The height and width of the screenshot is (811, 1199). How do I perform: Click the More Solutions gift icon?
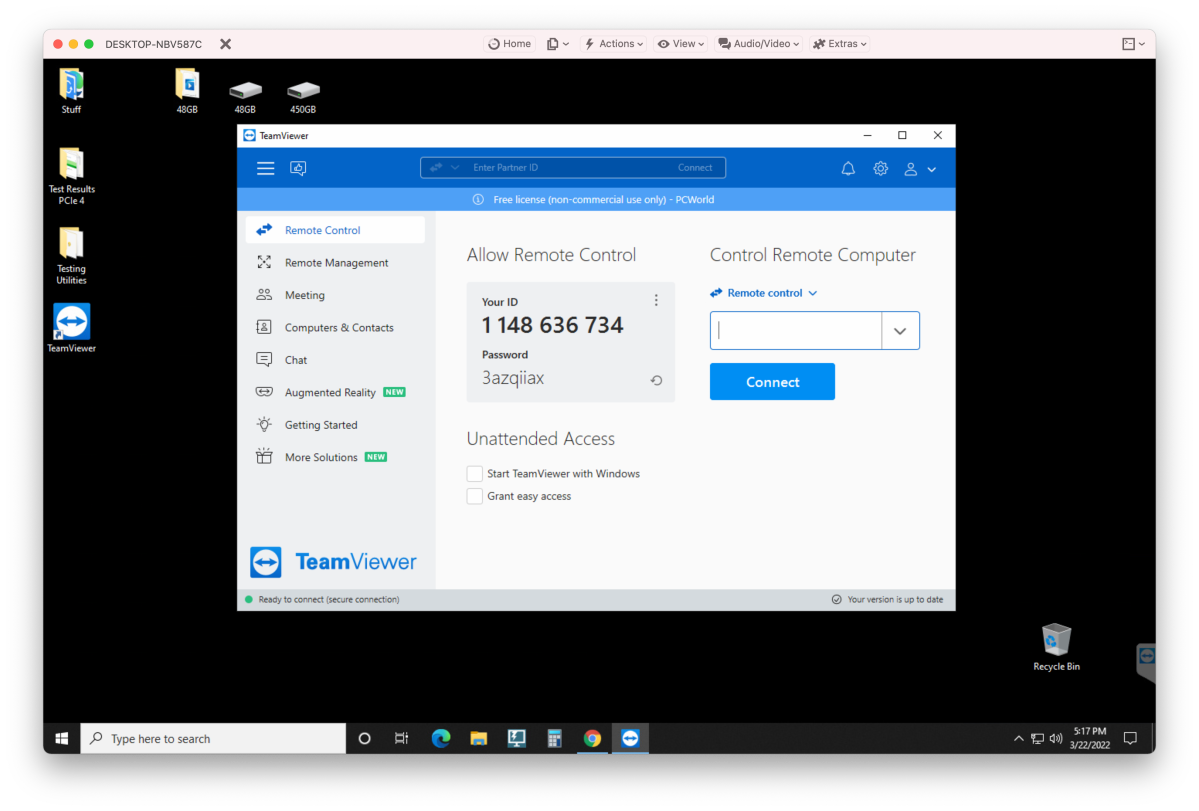coord(264,456)
